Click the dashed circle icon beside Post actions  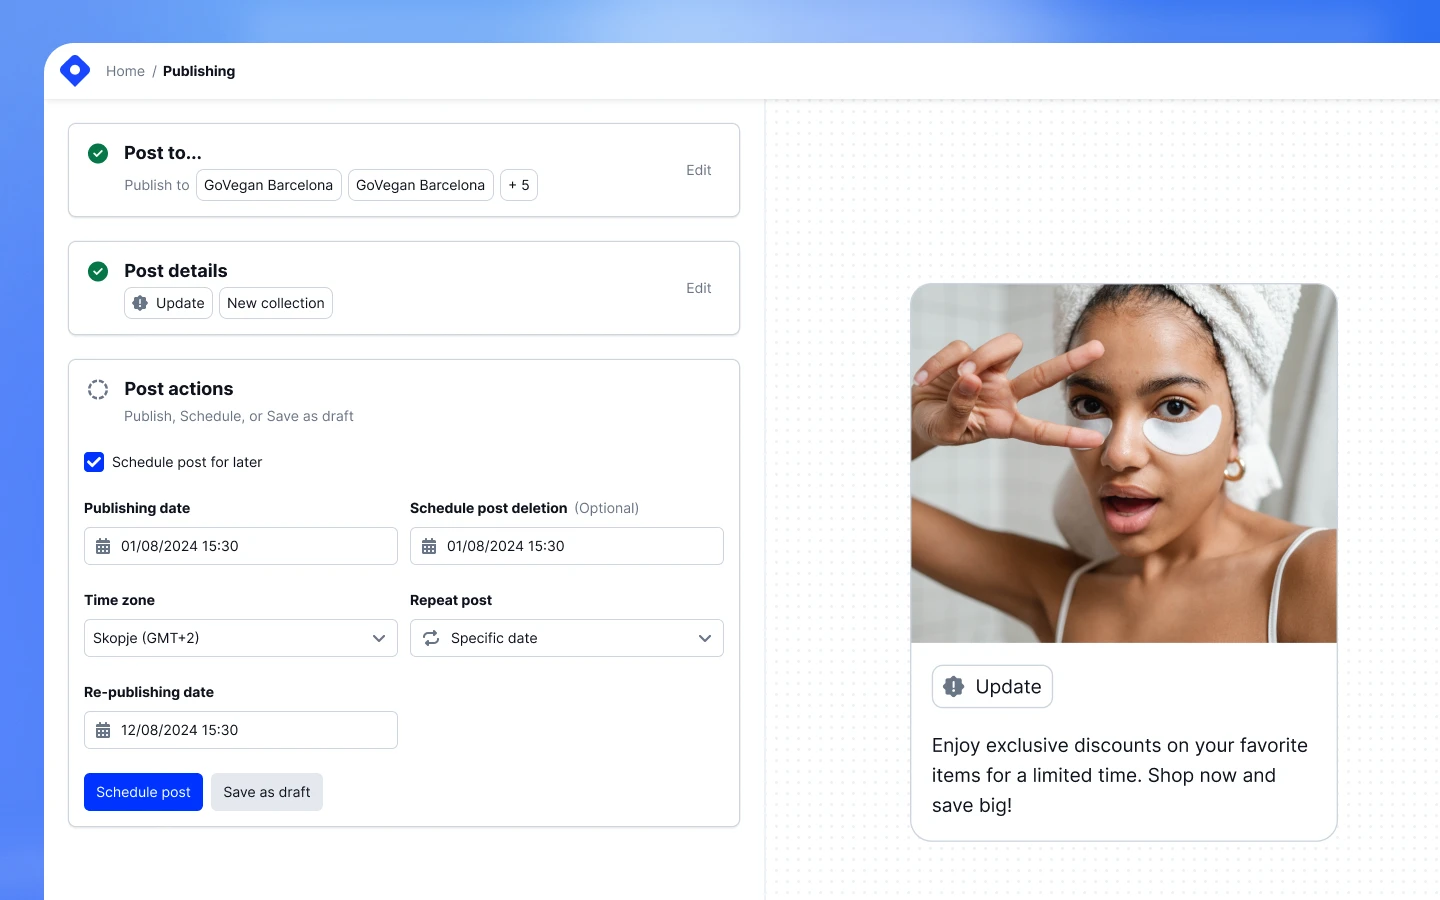pyautogui.click(x=97, y=389)
